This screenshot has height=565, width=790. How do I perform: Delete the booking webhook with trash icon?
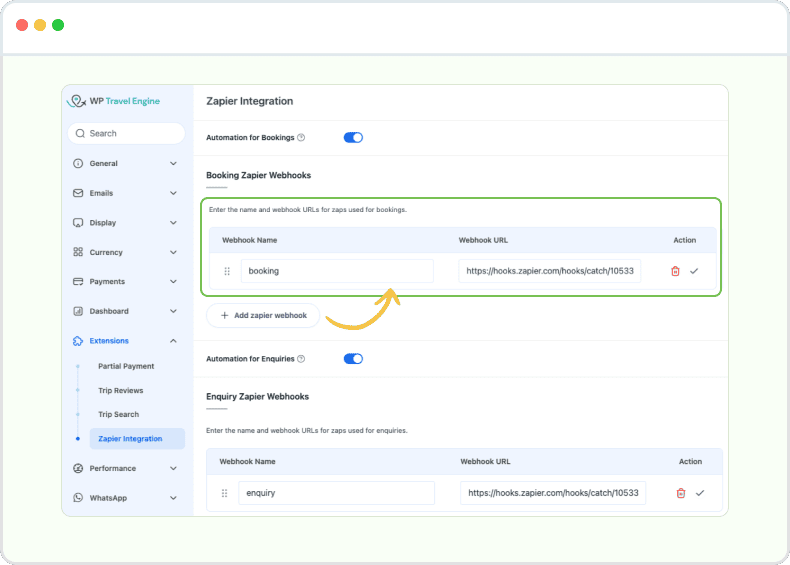[675, 271]
